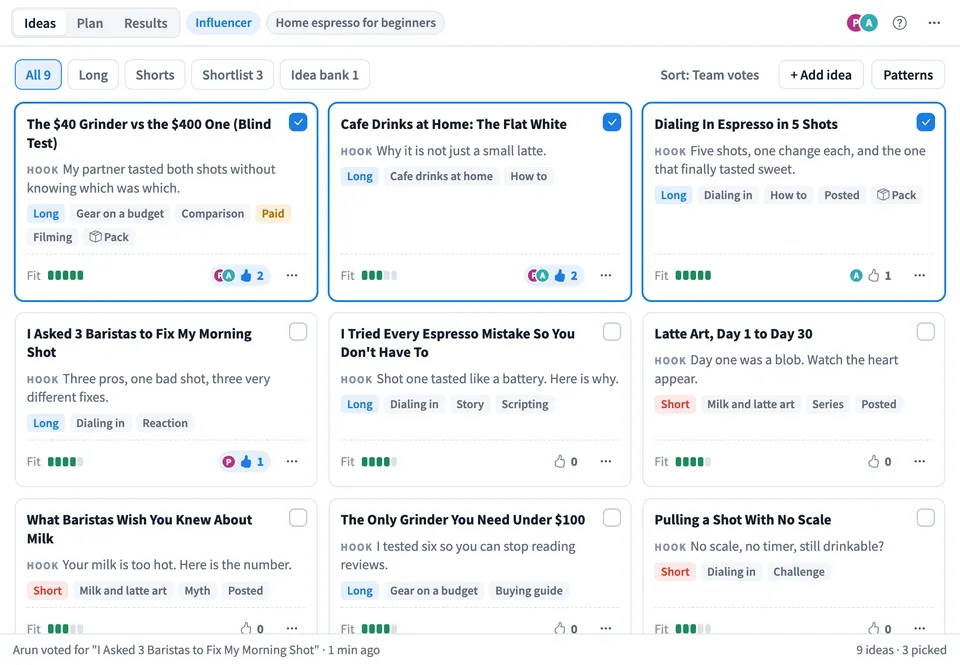Open more options on Baristas Wish Milk card

[x=292, y=628]
